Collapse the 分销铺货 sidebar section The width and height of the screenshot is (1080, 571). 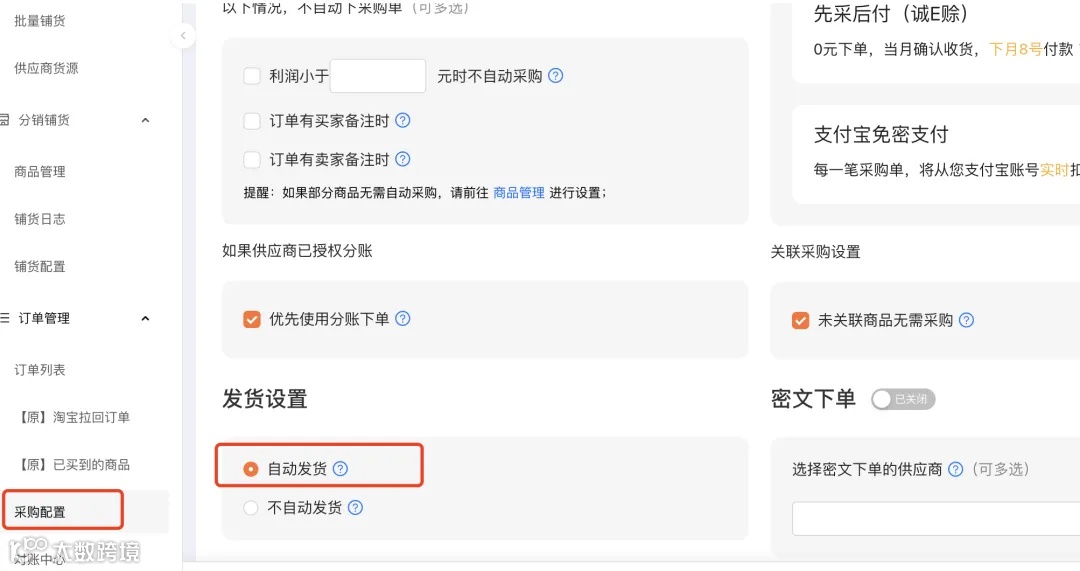(145, 121)
